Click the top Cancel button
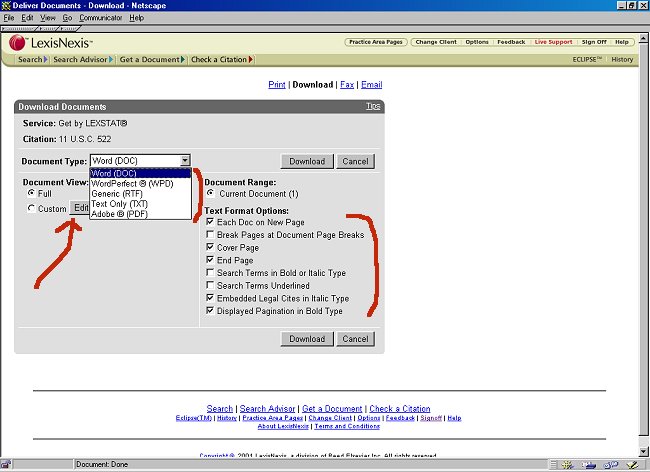 pyautogui.click(x=355, y=161)
